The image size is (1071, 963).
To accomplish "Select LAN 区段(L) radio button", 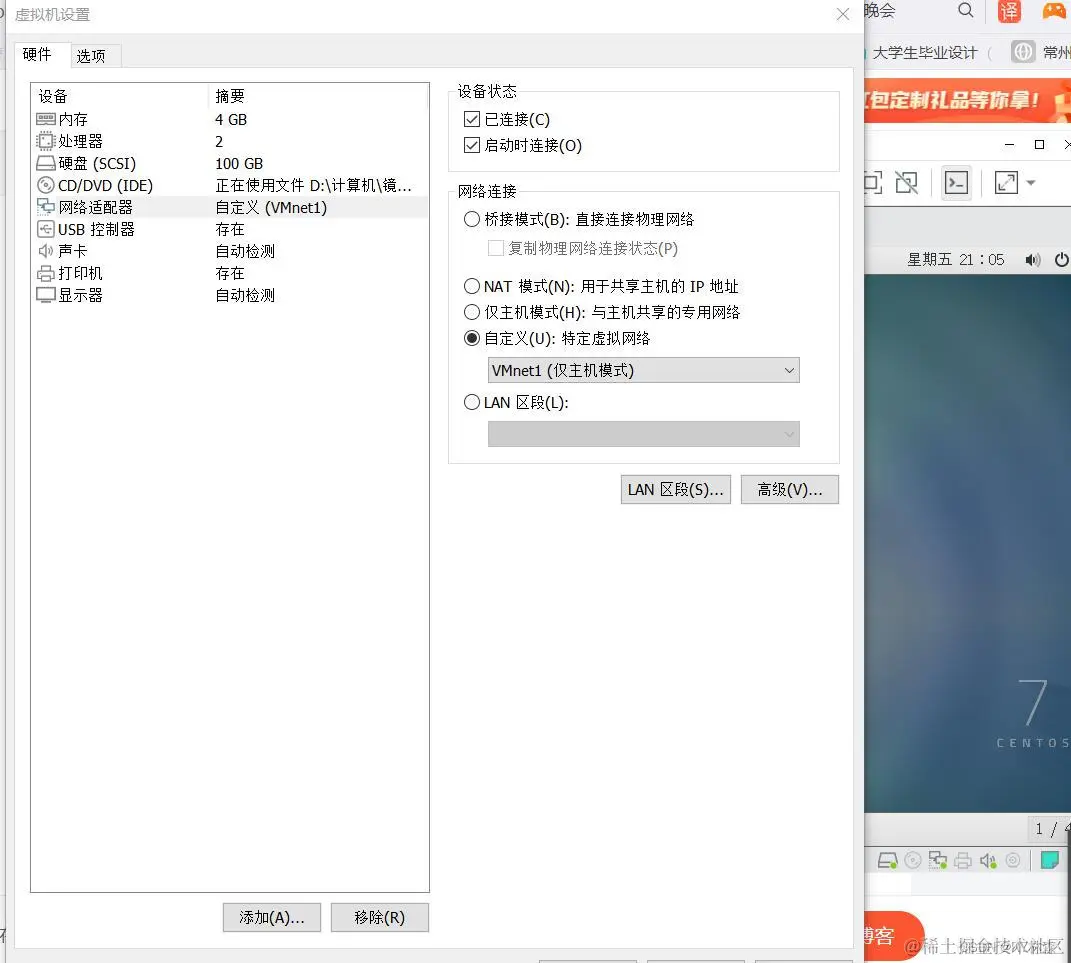I will click(x=471, y=402).
